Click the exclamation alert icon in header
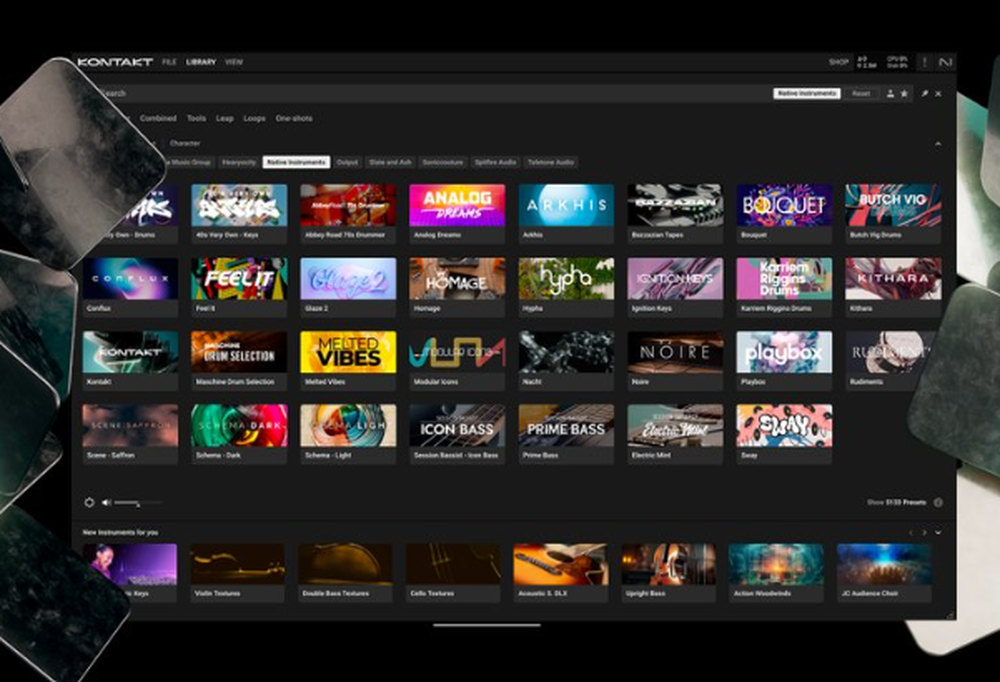 click(925, 62)
